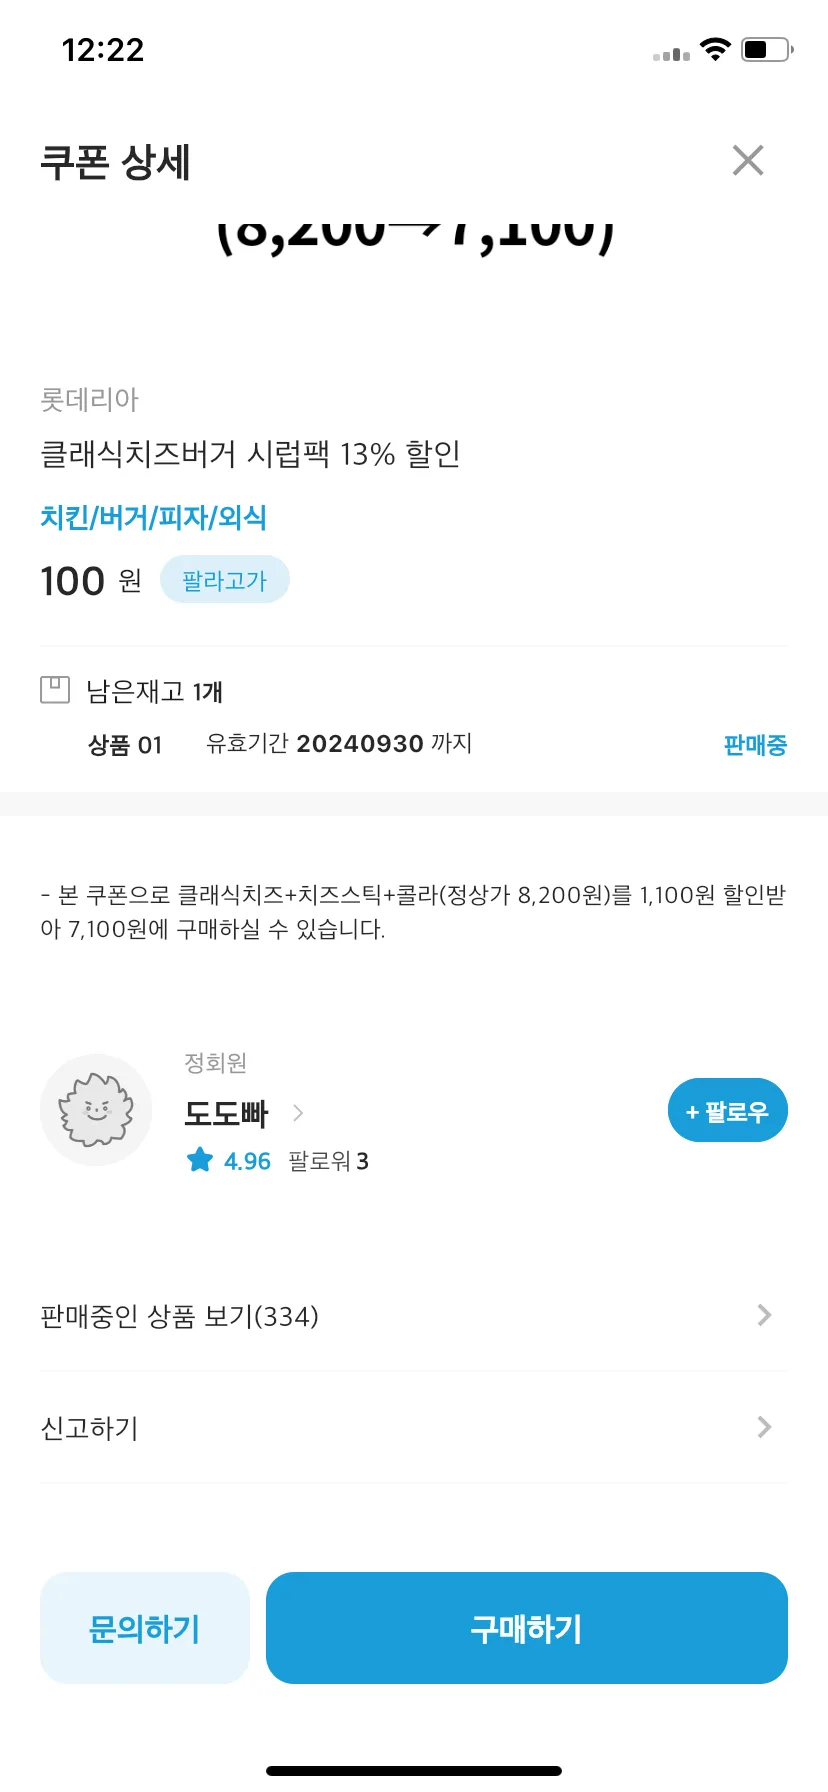Select the 팔라고가 price tag chip

pyautogui.click(x=224, y=580)
